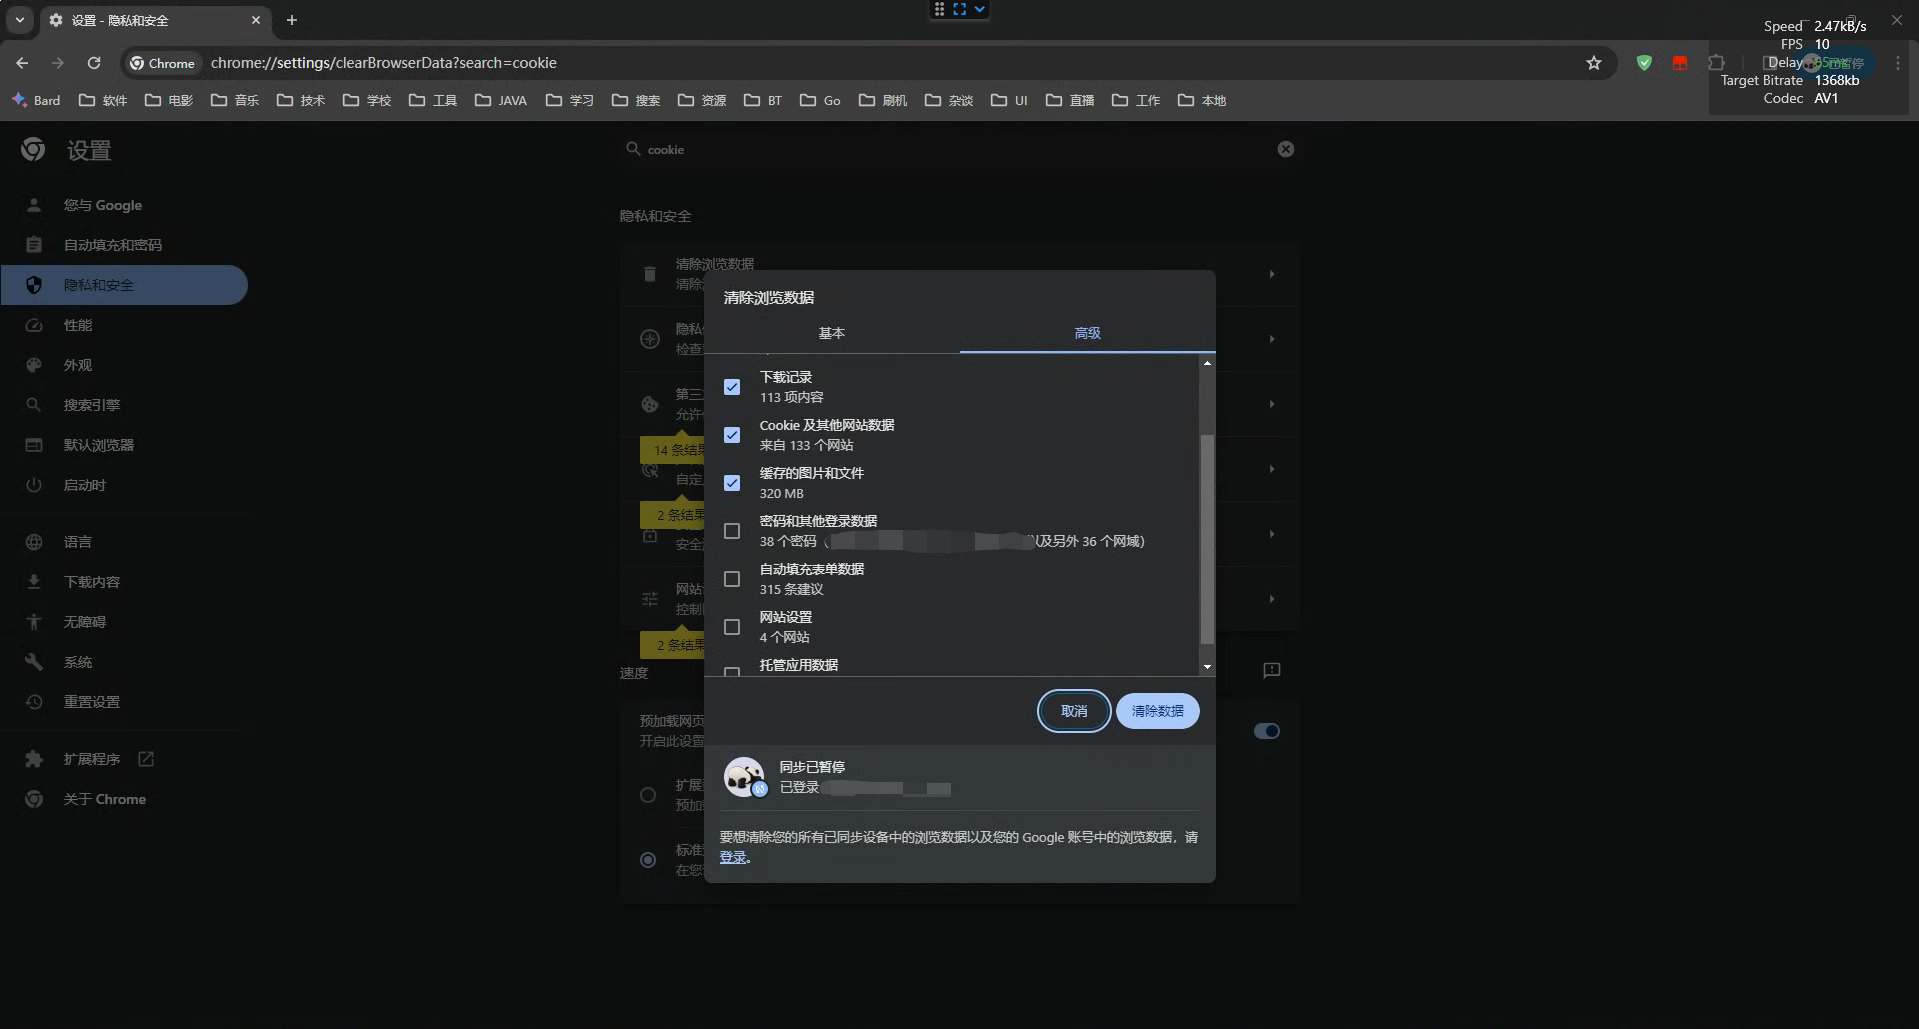Reload the page with refresh icon
The height and width of the screenshot is (1029, 1919).
(x=94, y=63)
